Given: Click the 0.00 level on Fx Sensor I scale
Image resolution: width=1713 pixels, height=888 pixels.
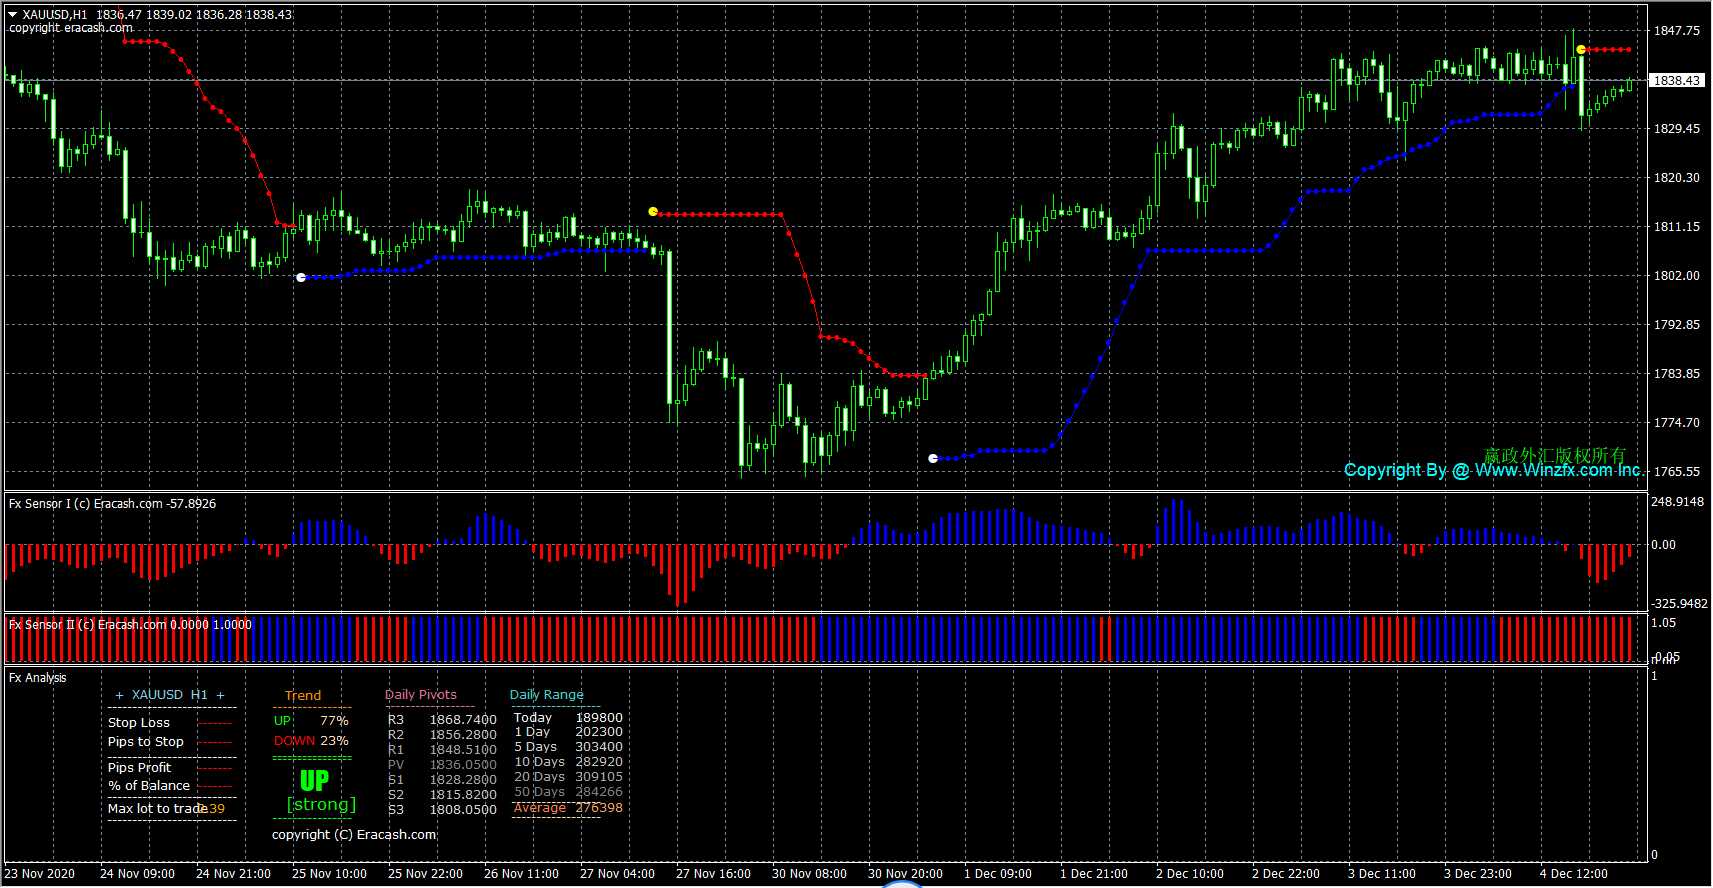Looking at the screenshot, I should point(1664,545).
